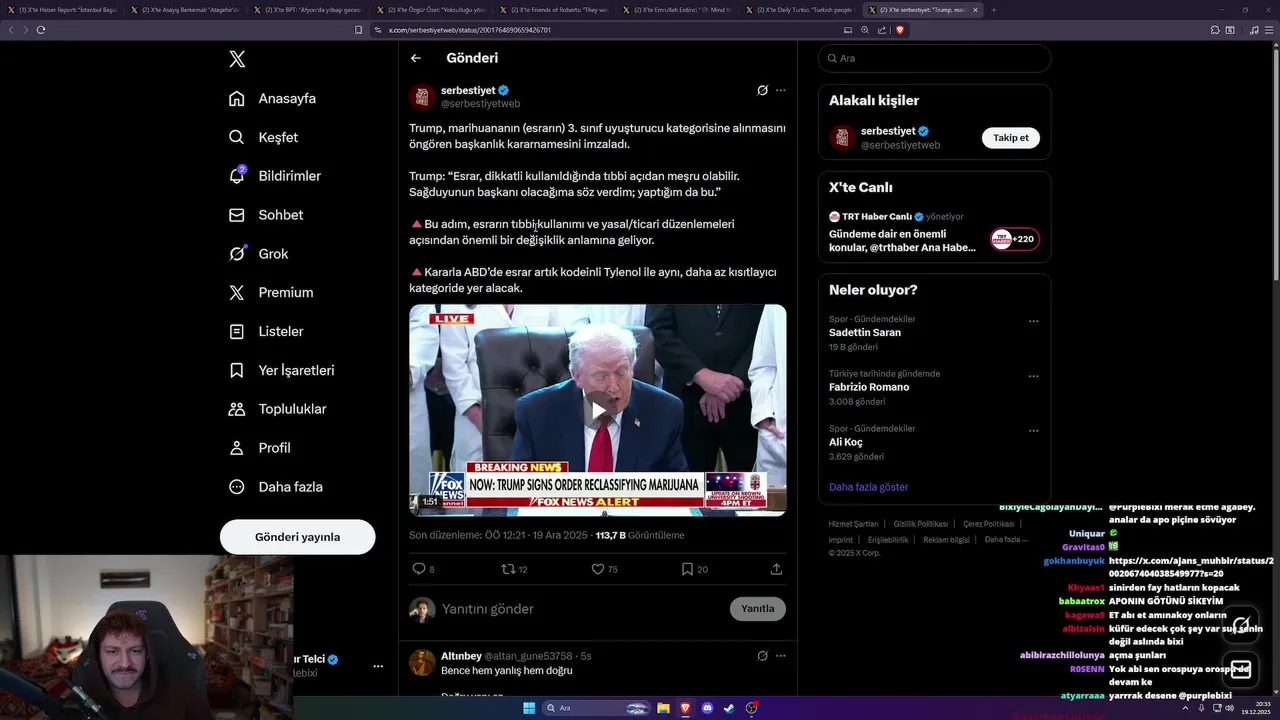Repost the post with 12 reposts
1280x720 pixels.
(508, 569)
